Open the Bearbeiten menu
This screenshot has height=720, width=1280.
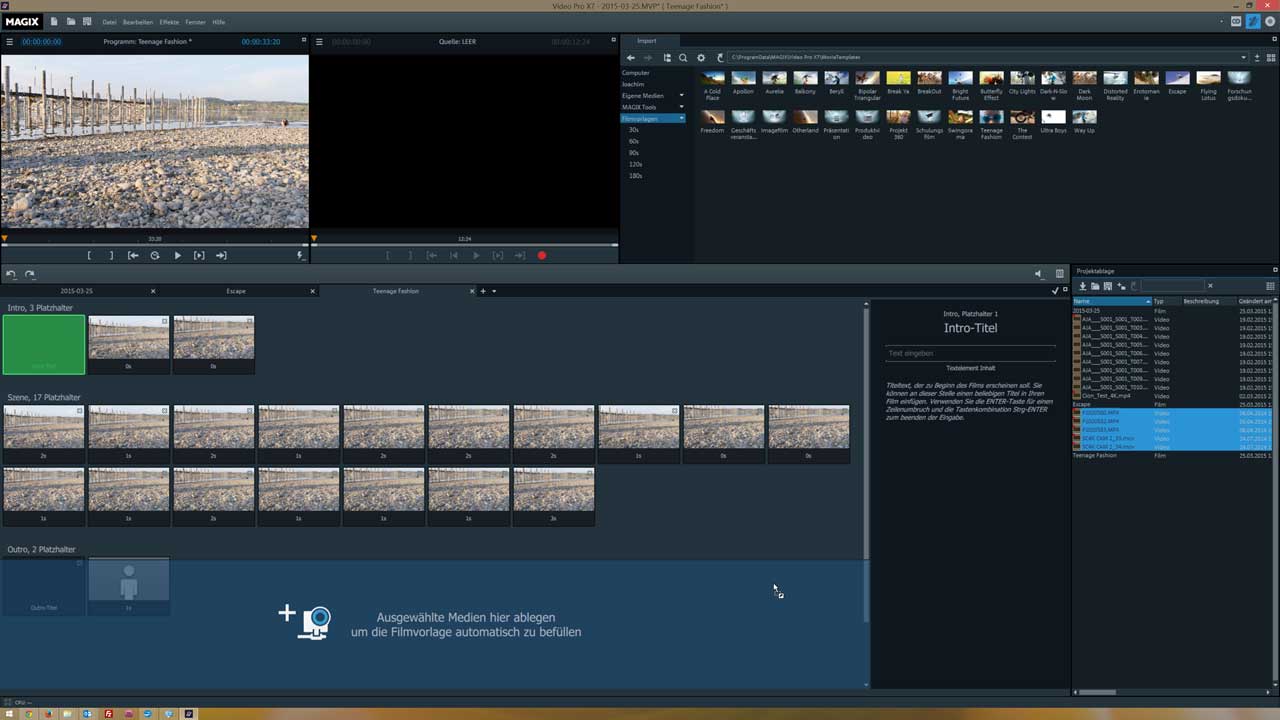[x=138, y=22]
